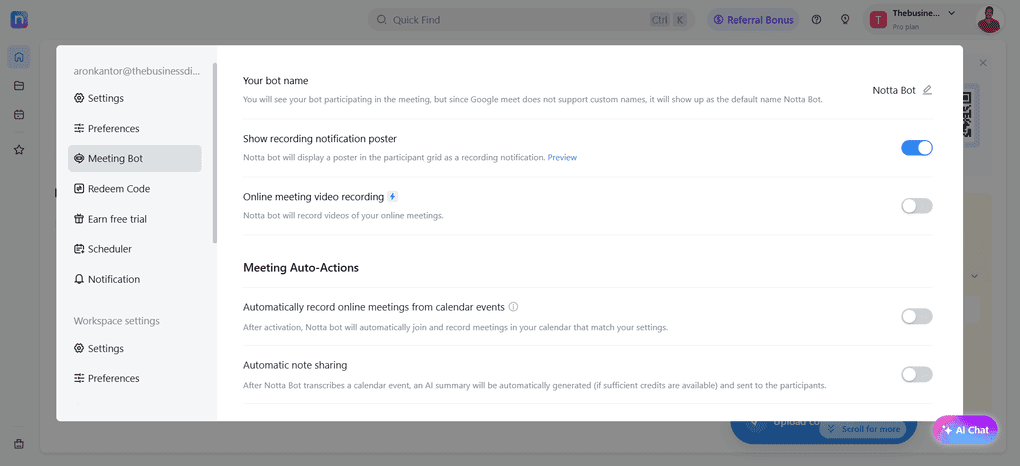Click the info icon beside calendar events setting
1020x466 pixels.
[x=513, y=307]
